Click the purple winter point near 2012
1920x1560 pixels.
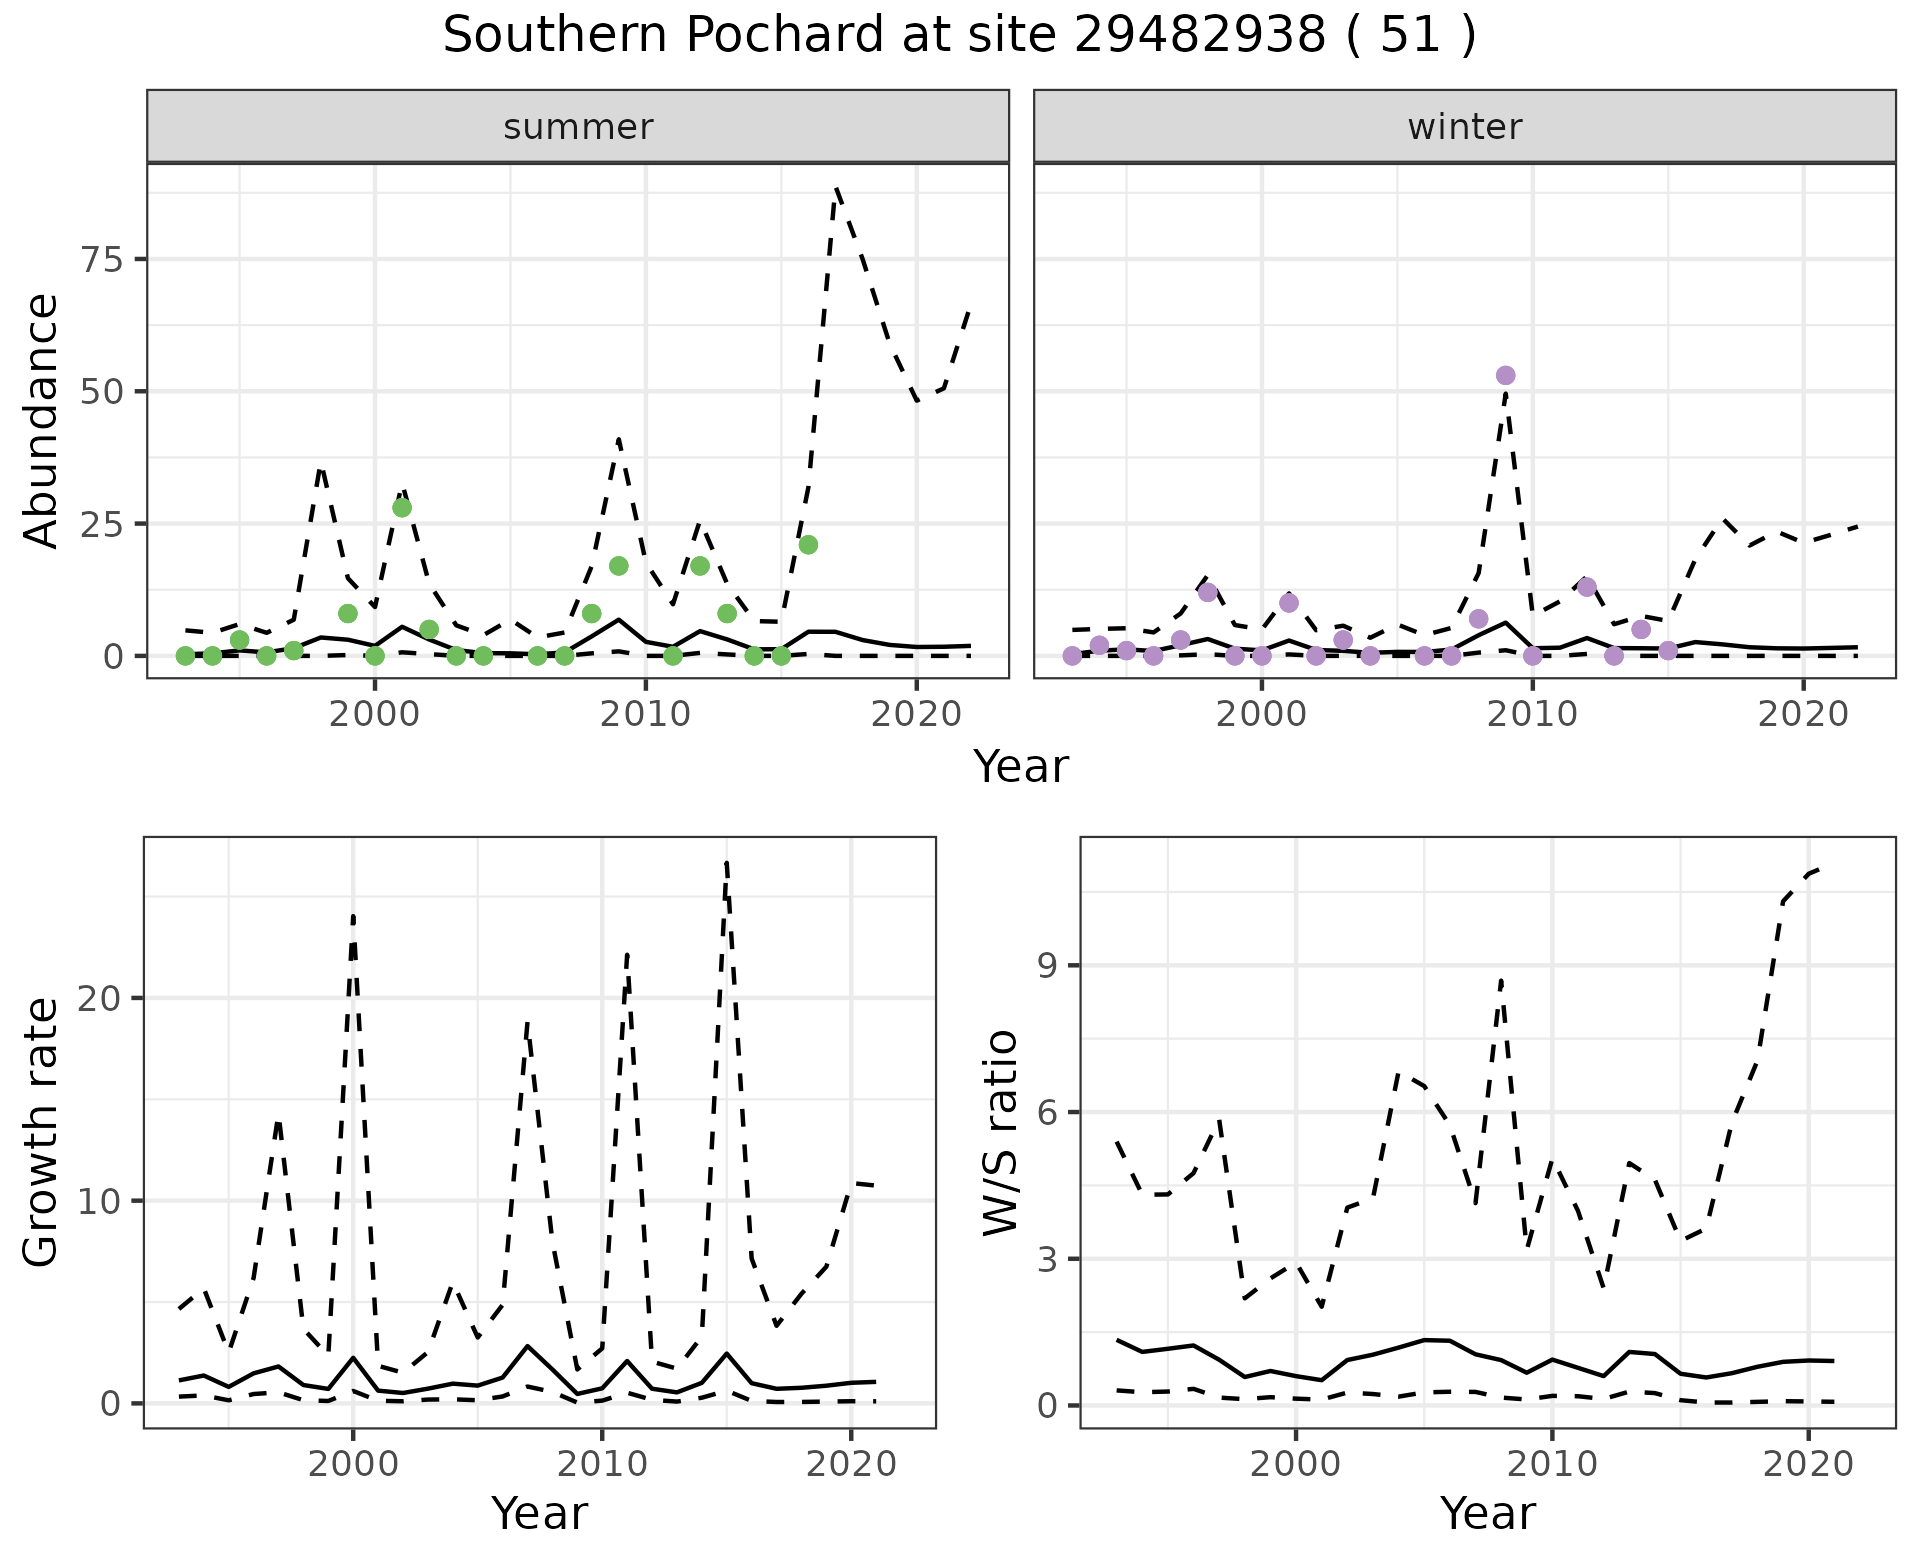click(x=1586, y=586)
